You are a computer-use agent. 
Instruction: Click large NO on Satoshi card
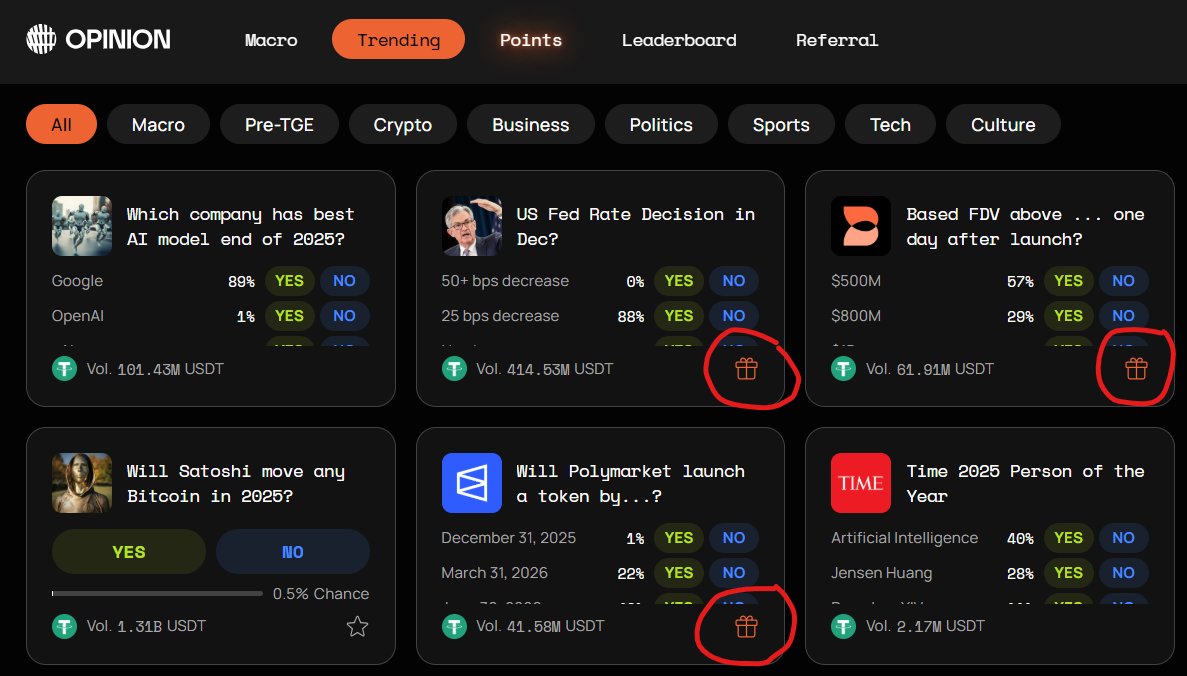tap(293, 552)
